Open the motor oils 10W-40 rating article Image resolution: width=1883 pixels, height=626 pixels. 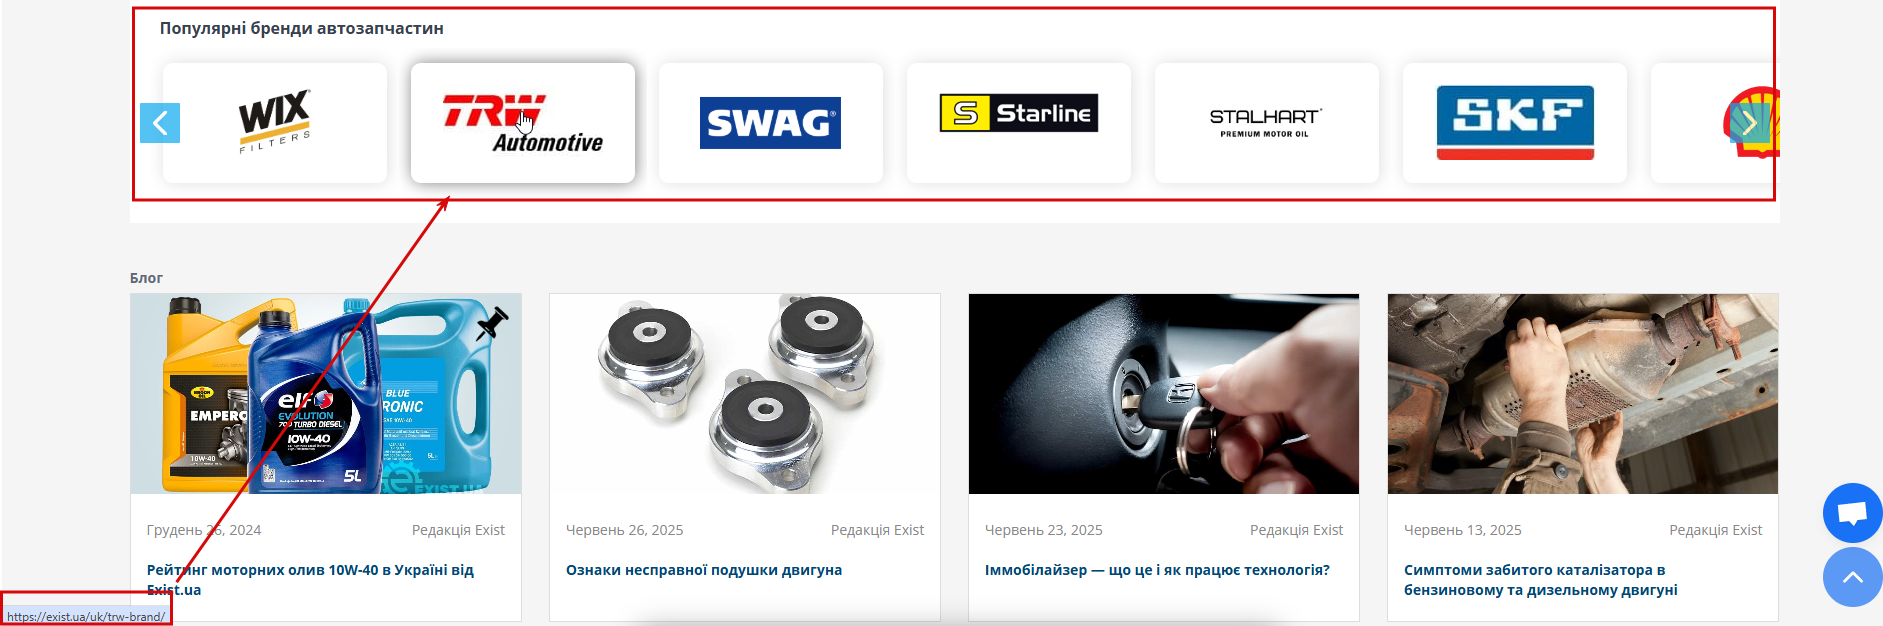tap(310, 580)
